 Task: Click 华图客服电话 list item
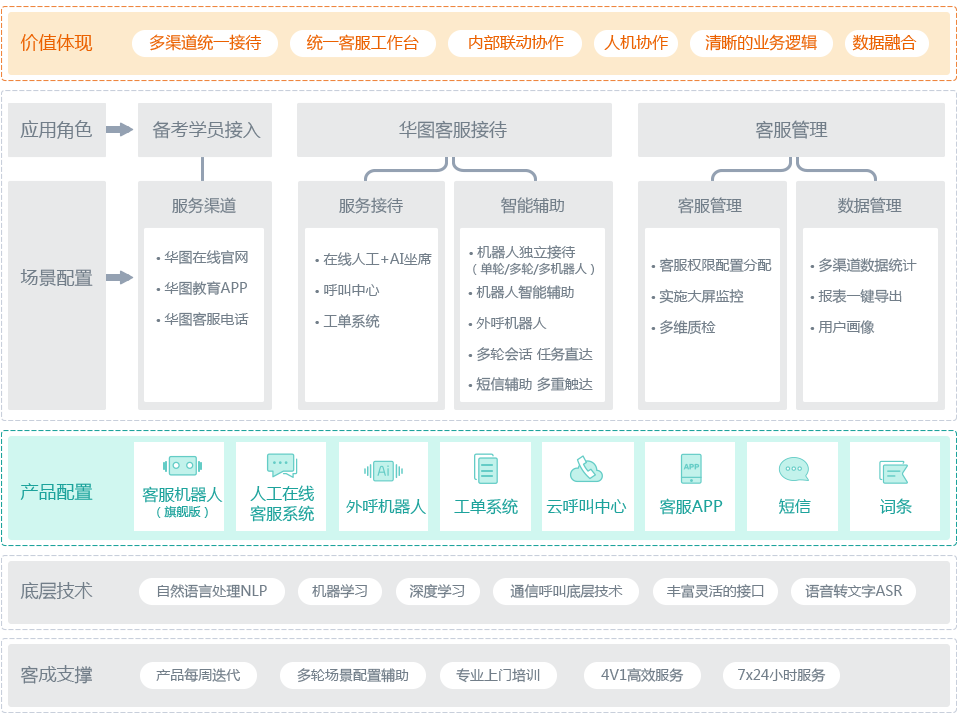point(203,319)
